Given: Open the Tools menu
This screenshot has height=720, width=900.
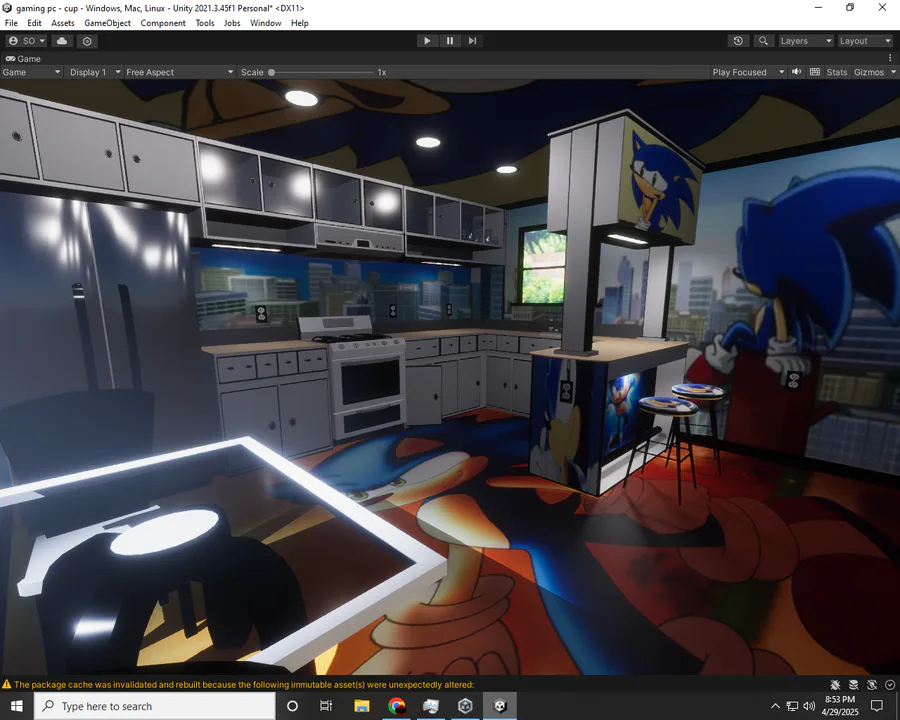Looking at the screenshot, I should pyautogui.click(x=205, y=23).
